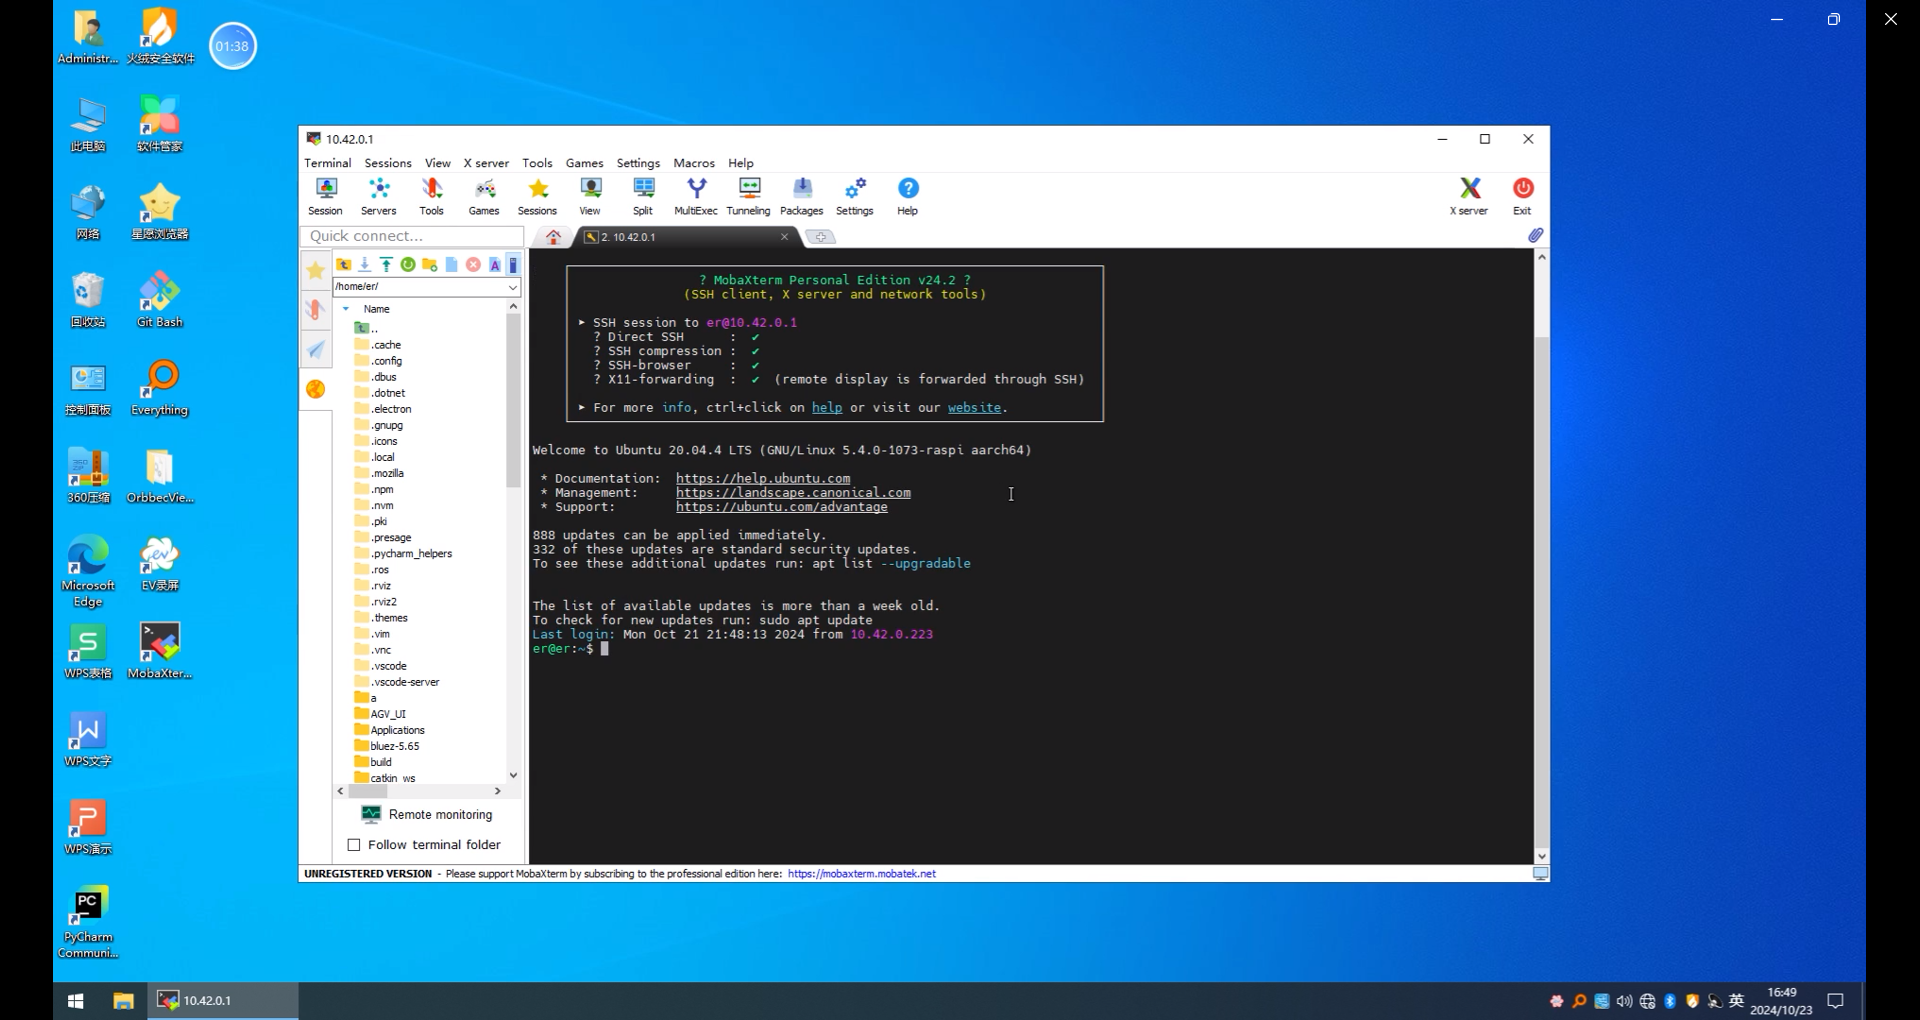Open a new terminal tab with plus
The image size is (1920, 1020).
821,237
